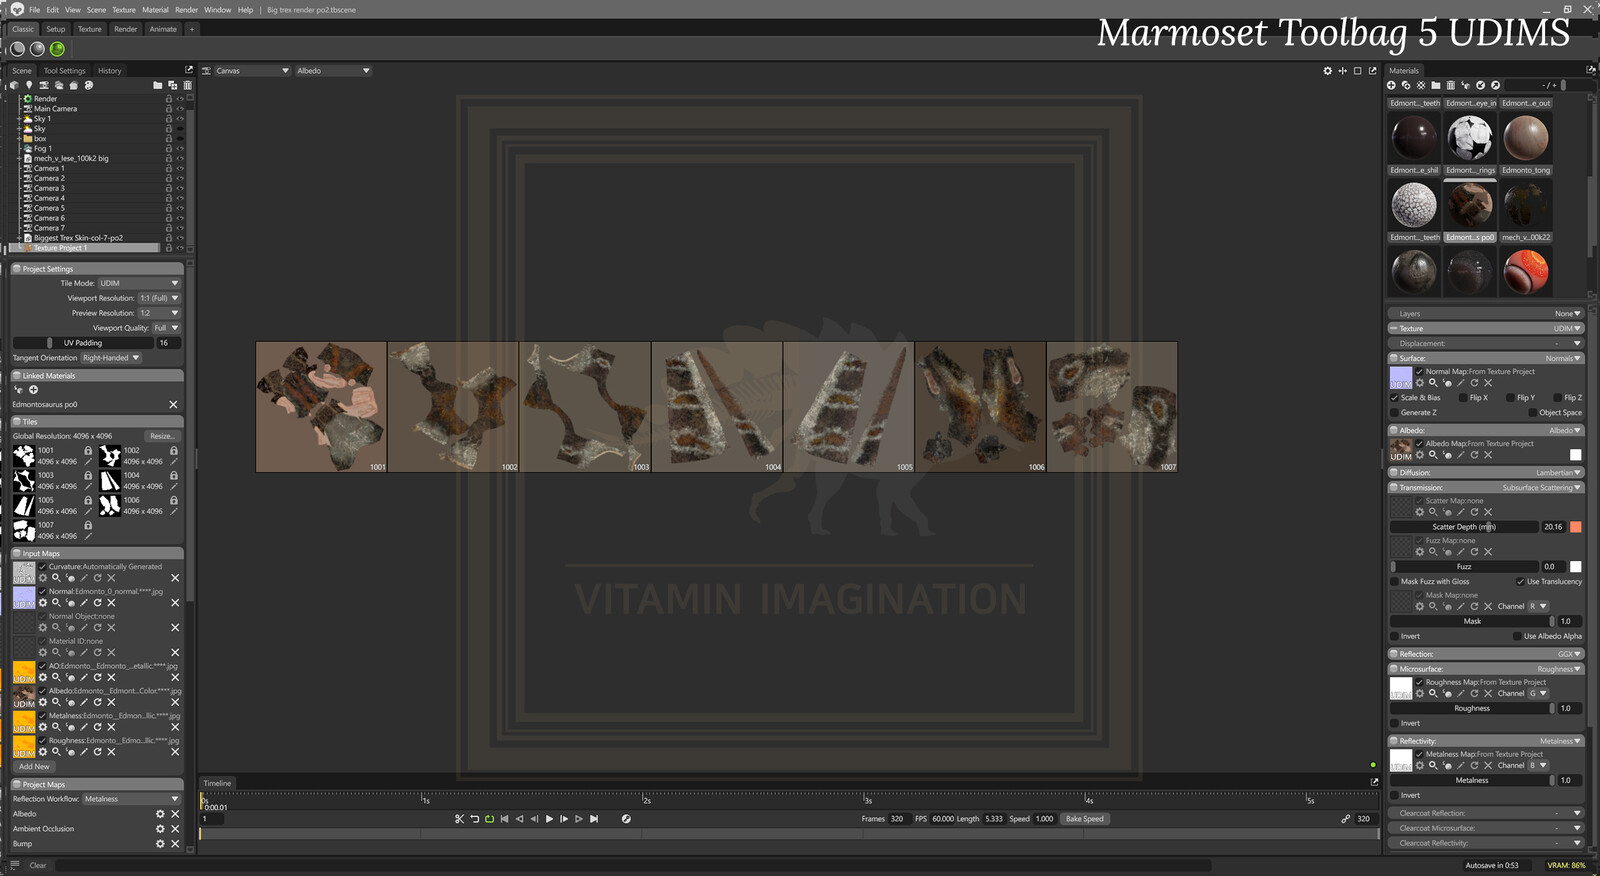The height and width of the screenshot is (876, 1600).
Task: Edit Roughness Map with pencil icon
Action: coord(1460,693)
